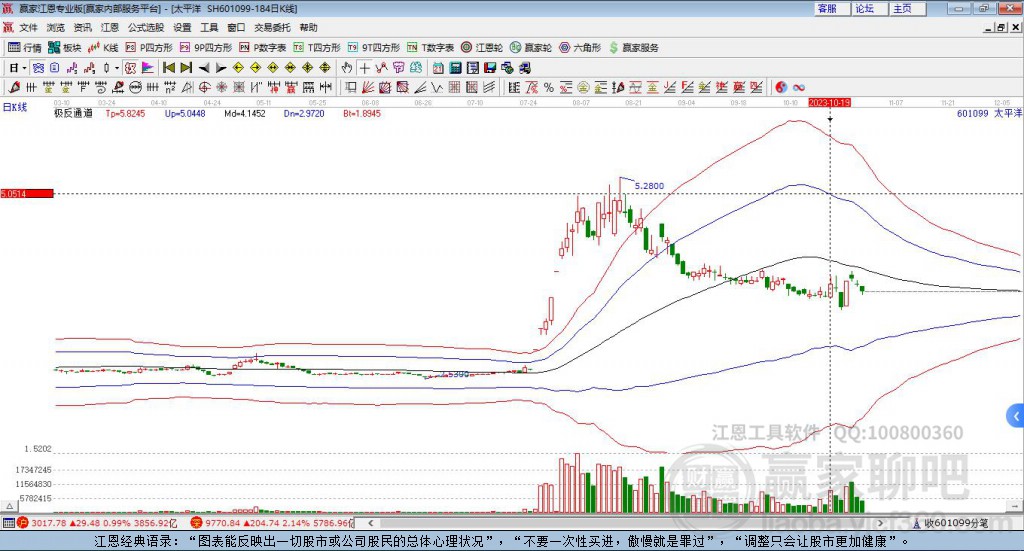Screen dimensions: 1024x551
Task: Open the 交易委托 menu
Action: tap(272, 27)
